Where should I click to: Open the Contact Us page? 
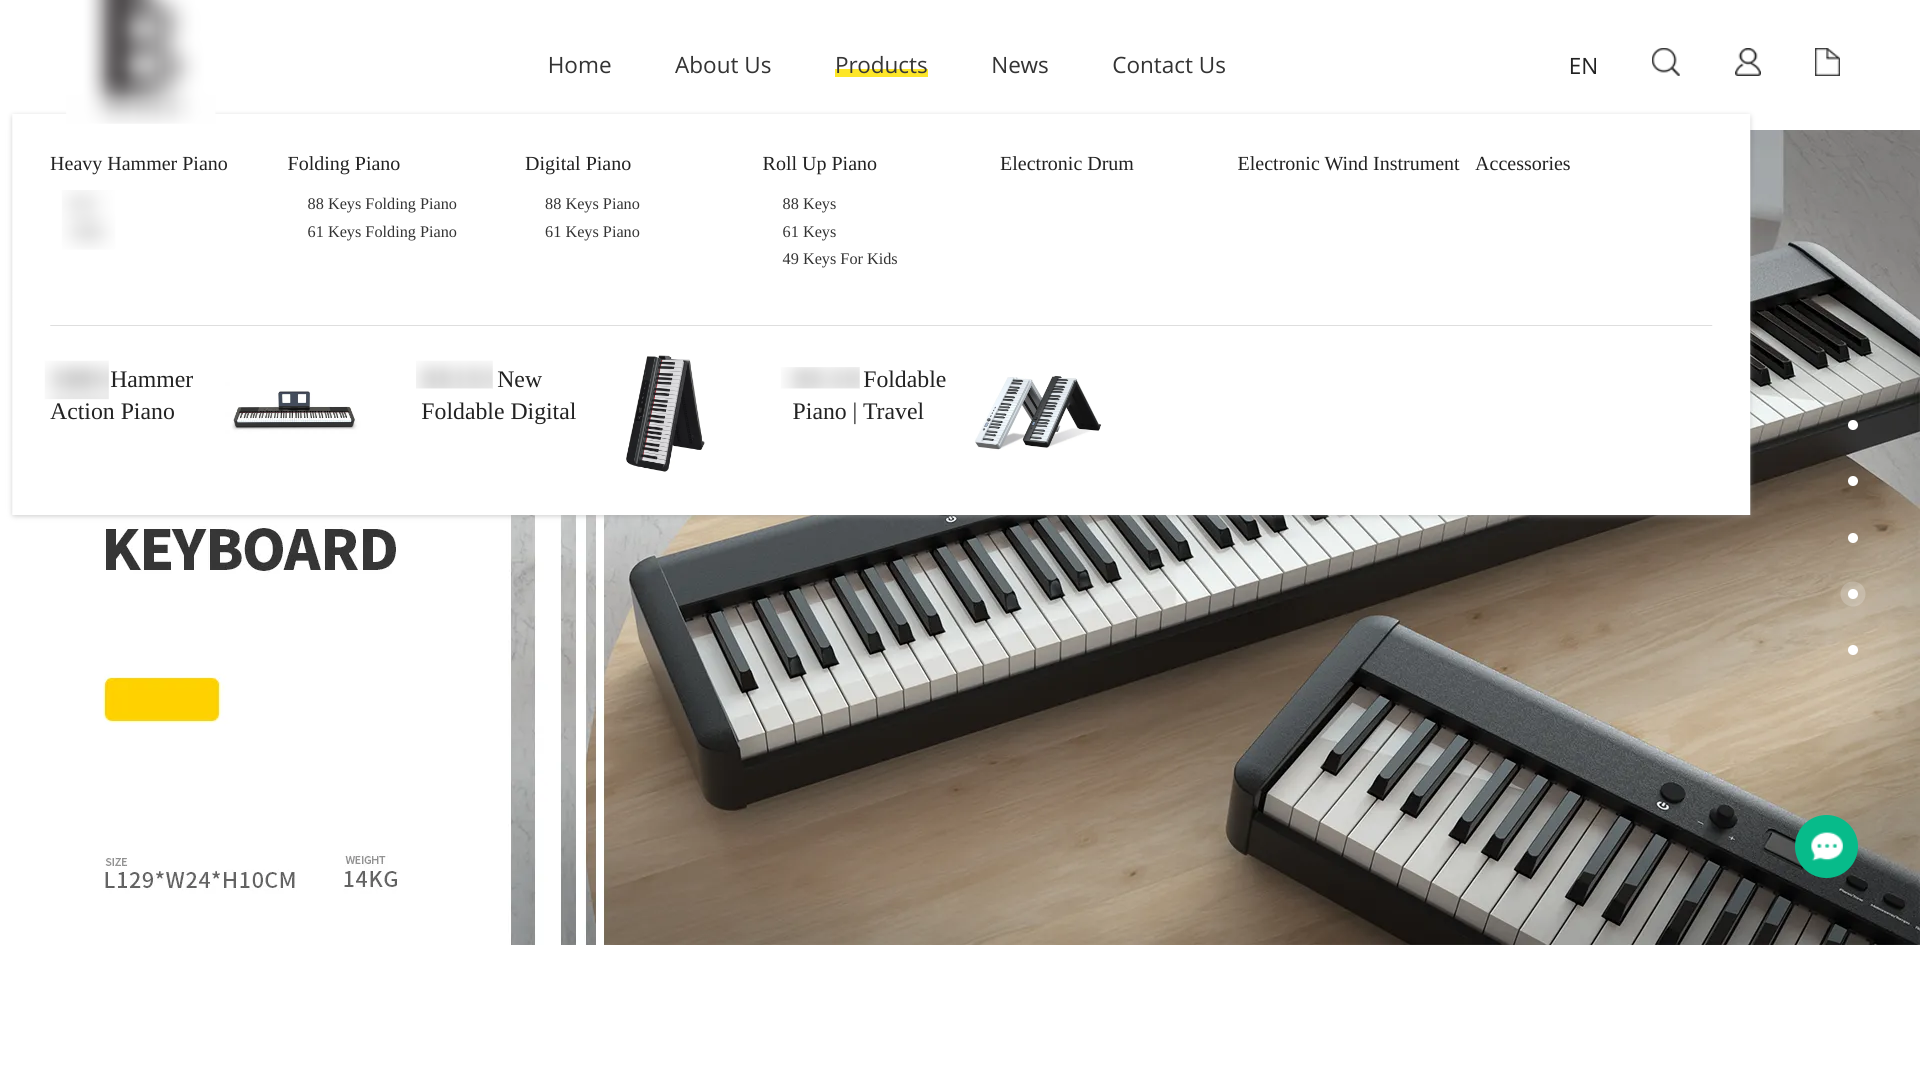(1168, 65)
